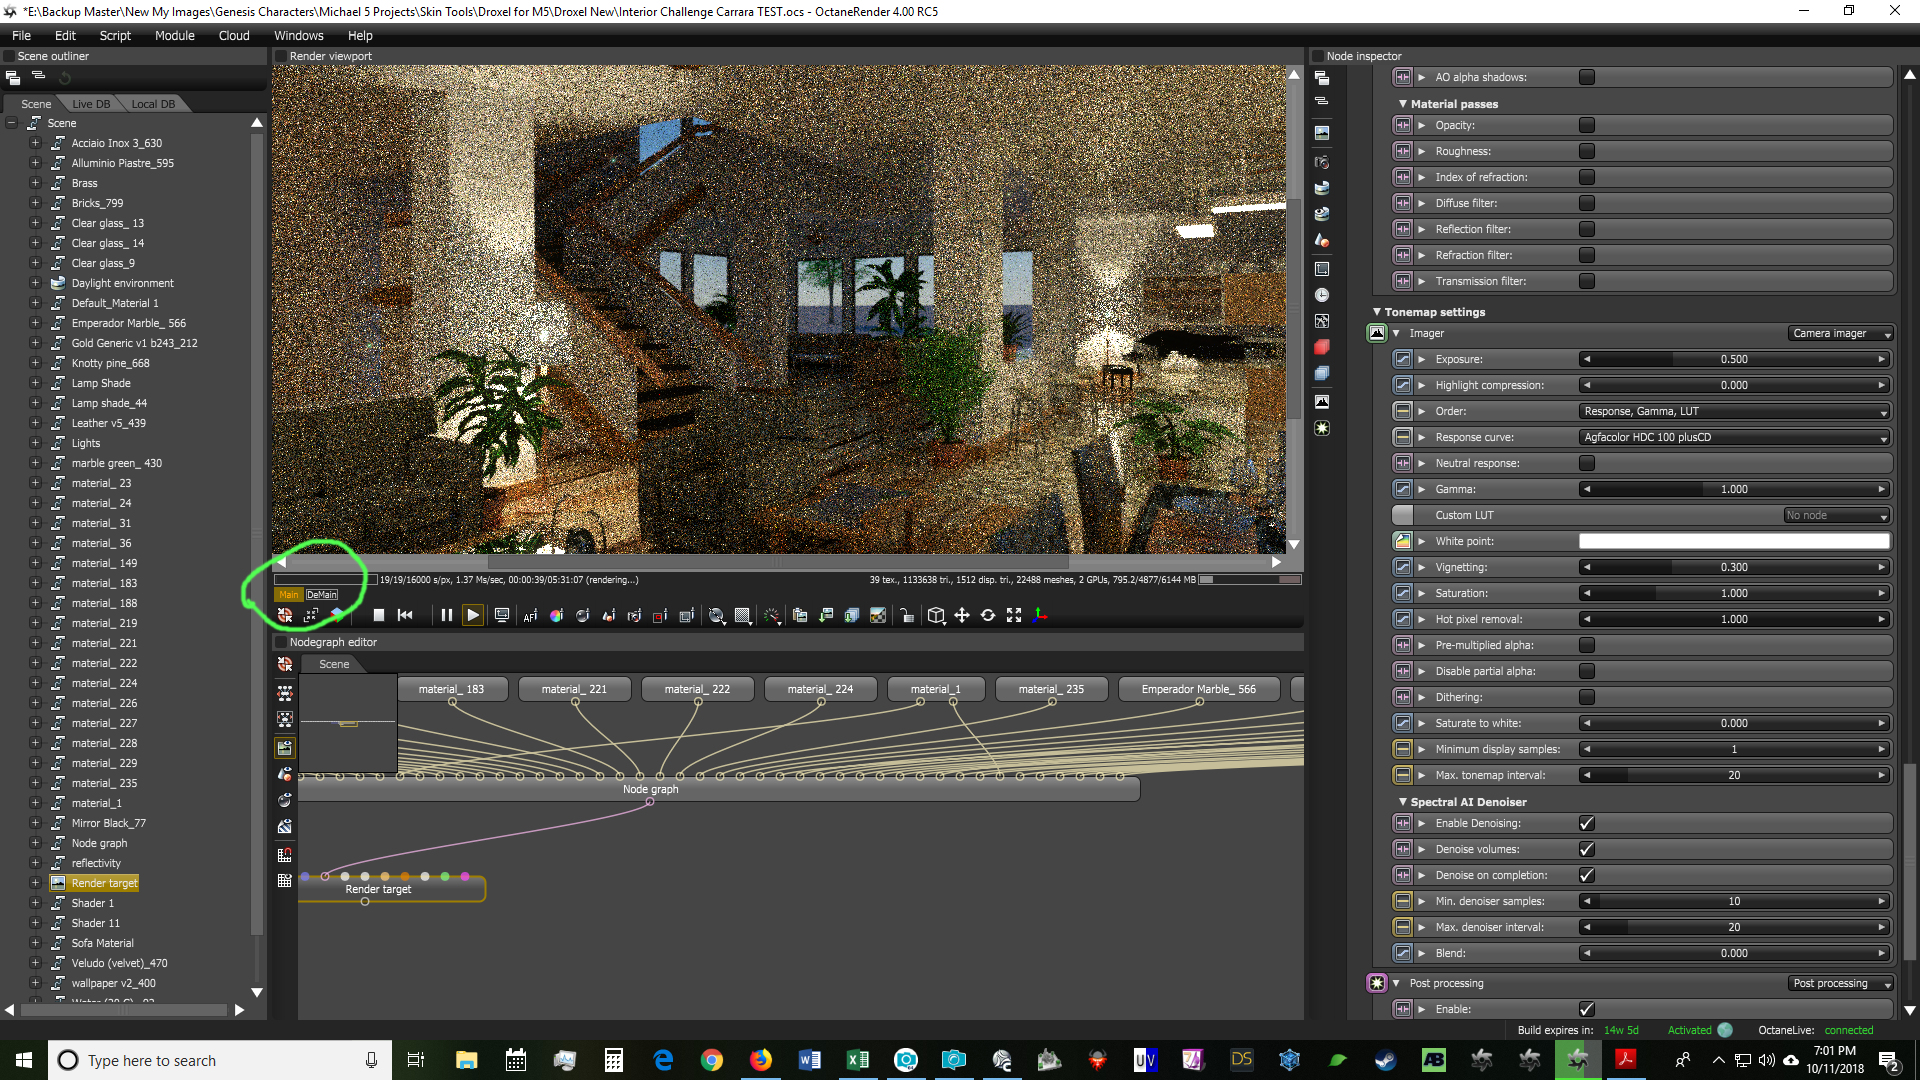The image size is (1920, 1080).
Task: Enable the Neutral response checkbox
Action: 1586,463
